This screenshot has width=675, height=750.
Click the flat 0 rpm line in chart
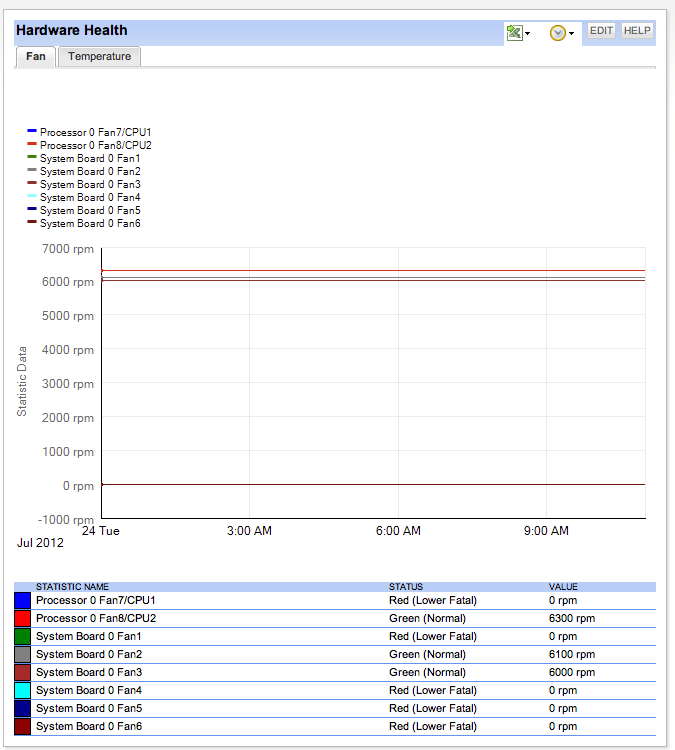373,485
